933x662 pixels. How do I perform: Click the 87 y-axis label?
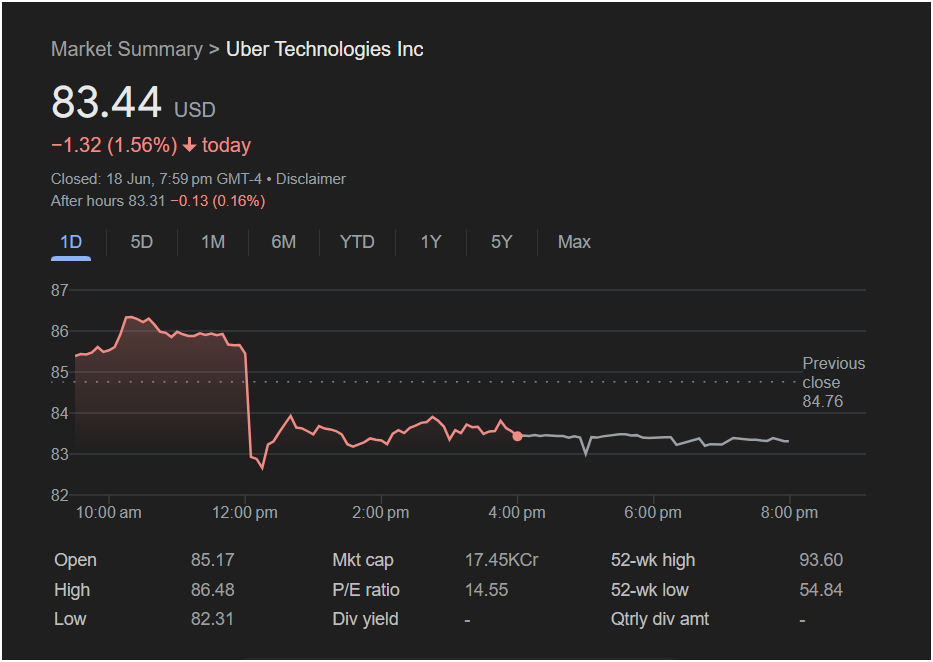coord(60,290)
